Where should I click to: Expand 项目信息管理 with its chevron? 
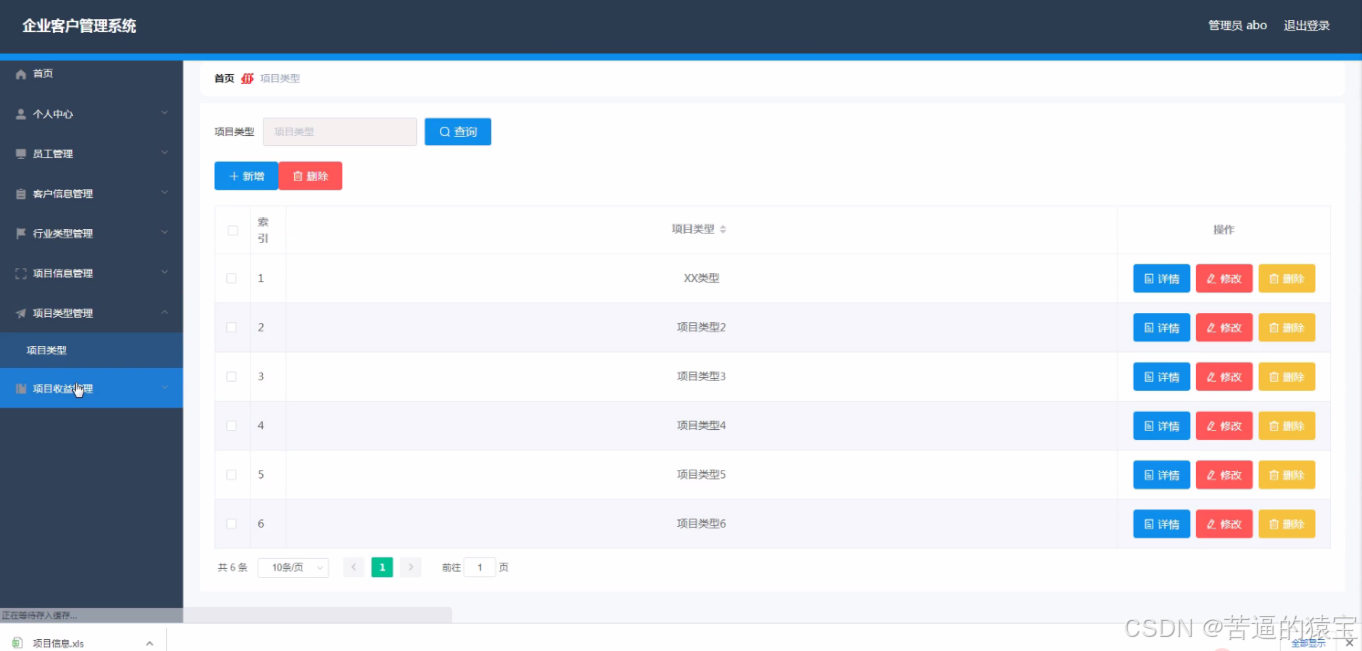165,272
